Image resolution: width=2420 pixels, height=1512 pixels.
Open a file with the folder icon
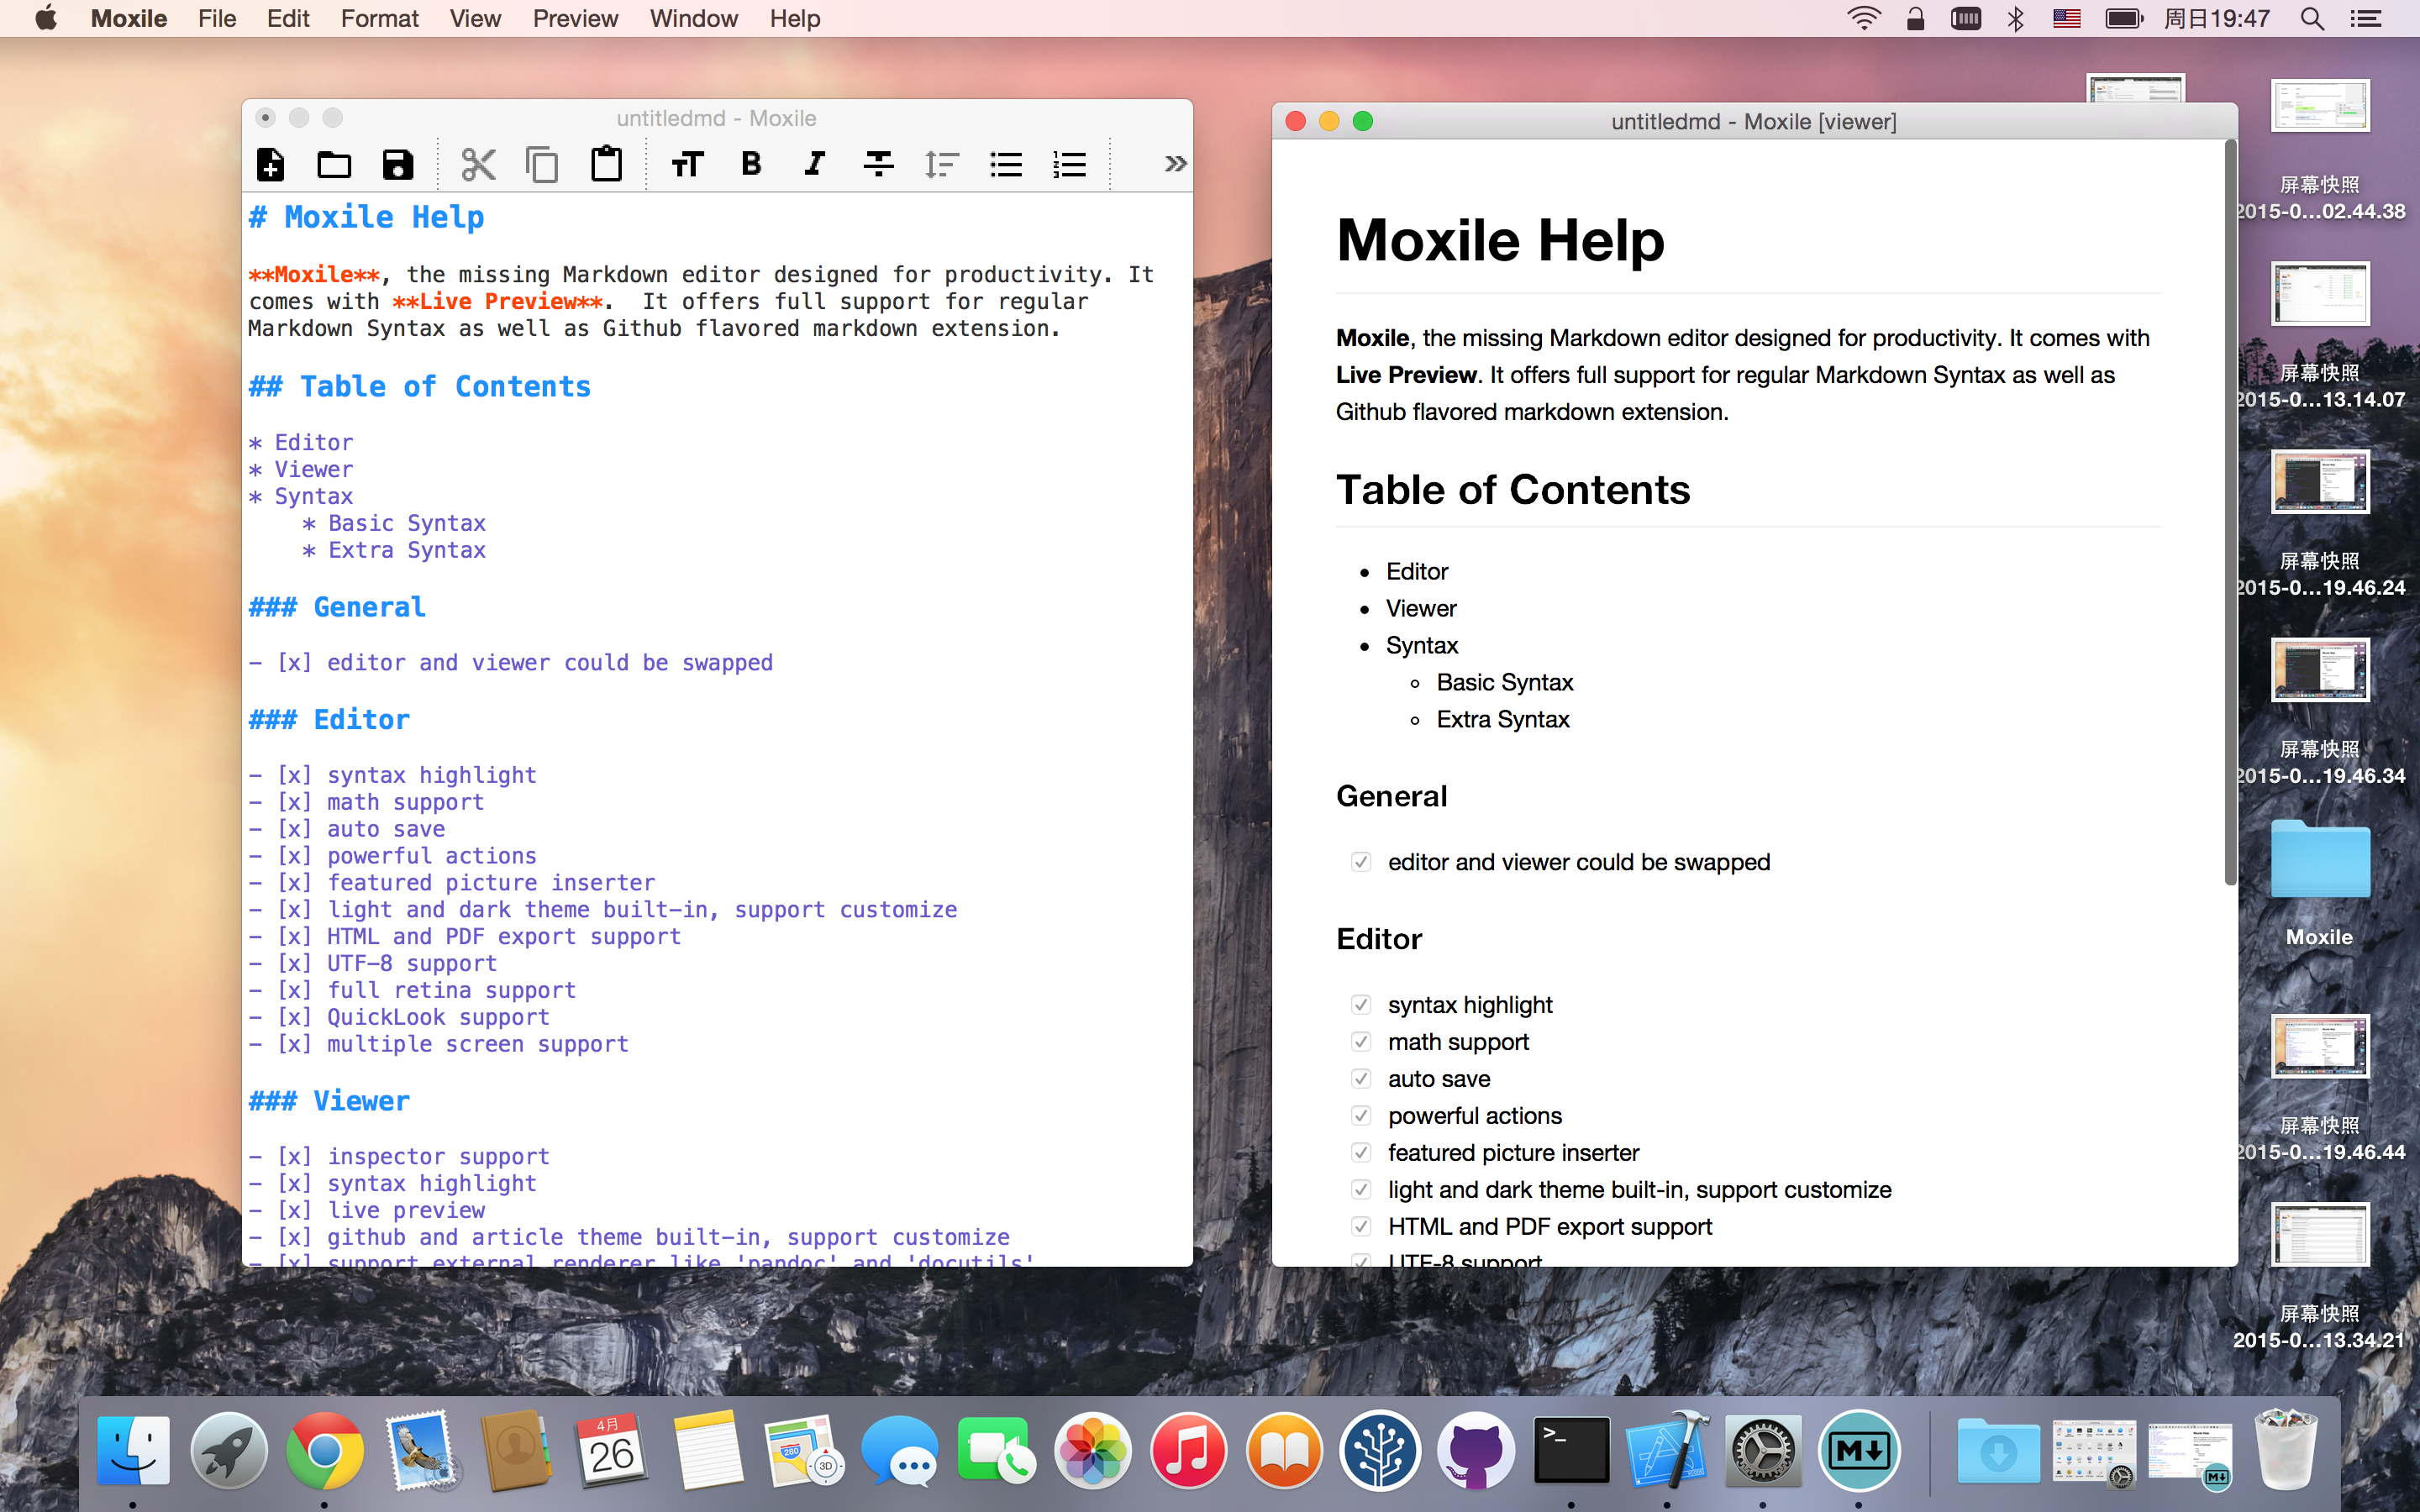pos(334,164)
